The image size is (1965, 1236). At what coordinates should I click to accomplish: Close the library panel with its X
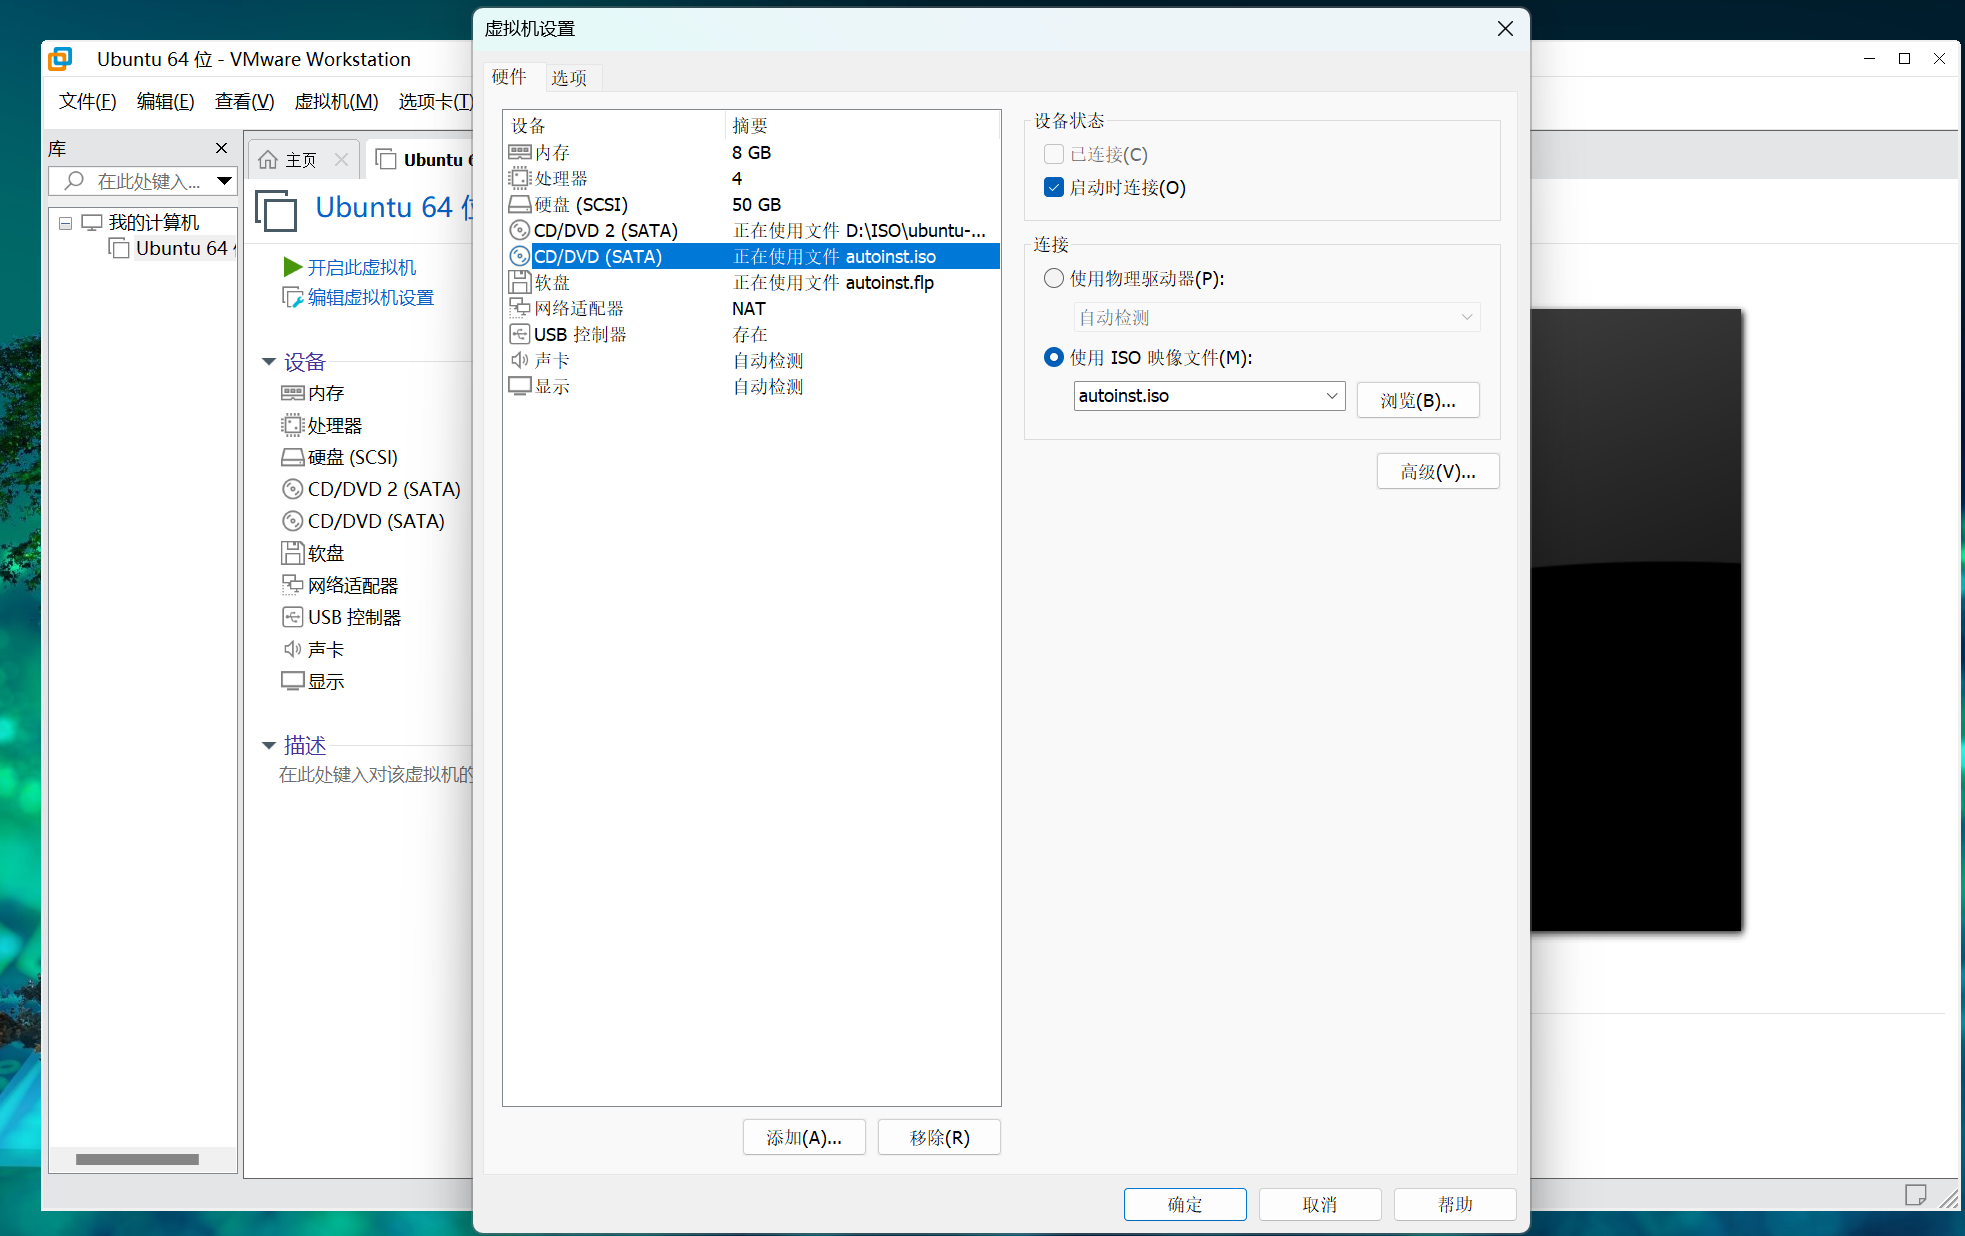(x=221, y=148)
